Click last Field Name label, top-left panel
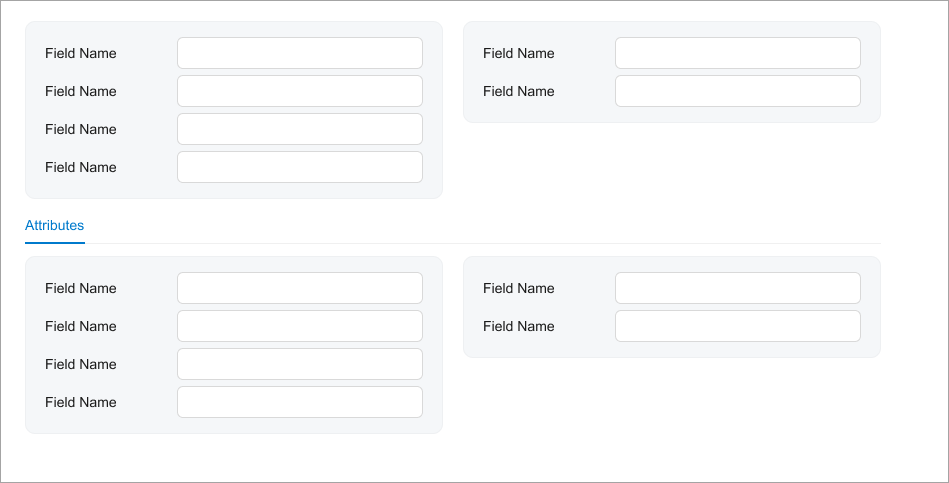 [81, 167]
